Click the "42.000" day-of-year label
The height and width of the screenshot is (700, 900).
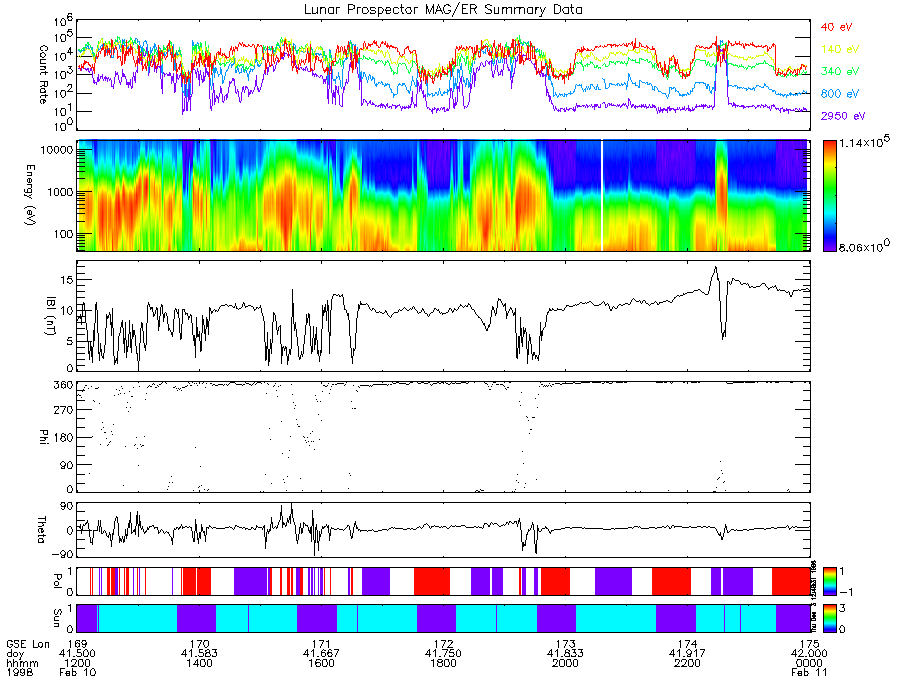(x=809, y=654)
